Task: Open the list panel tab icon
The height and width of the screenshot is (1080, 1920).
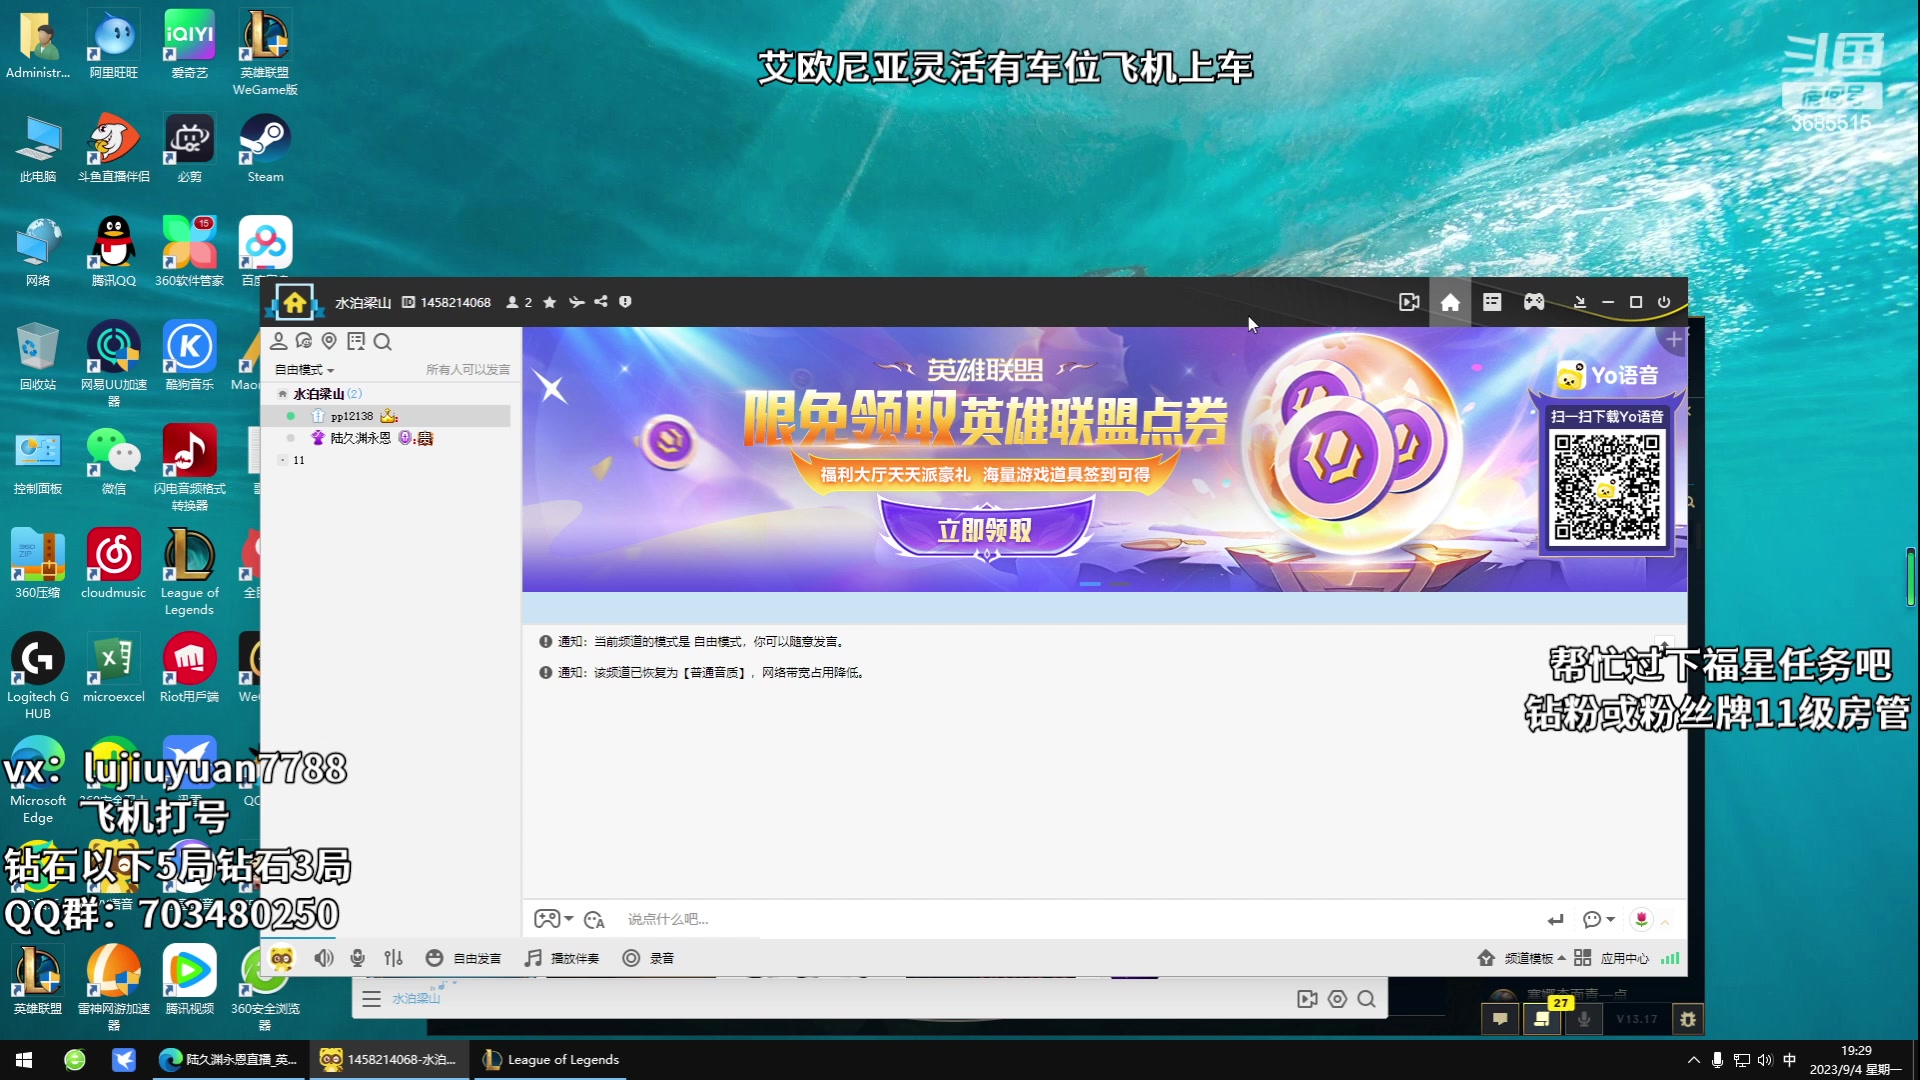Action: point(1492,302)
